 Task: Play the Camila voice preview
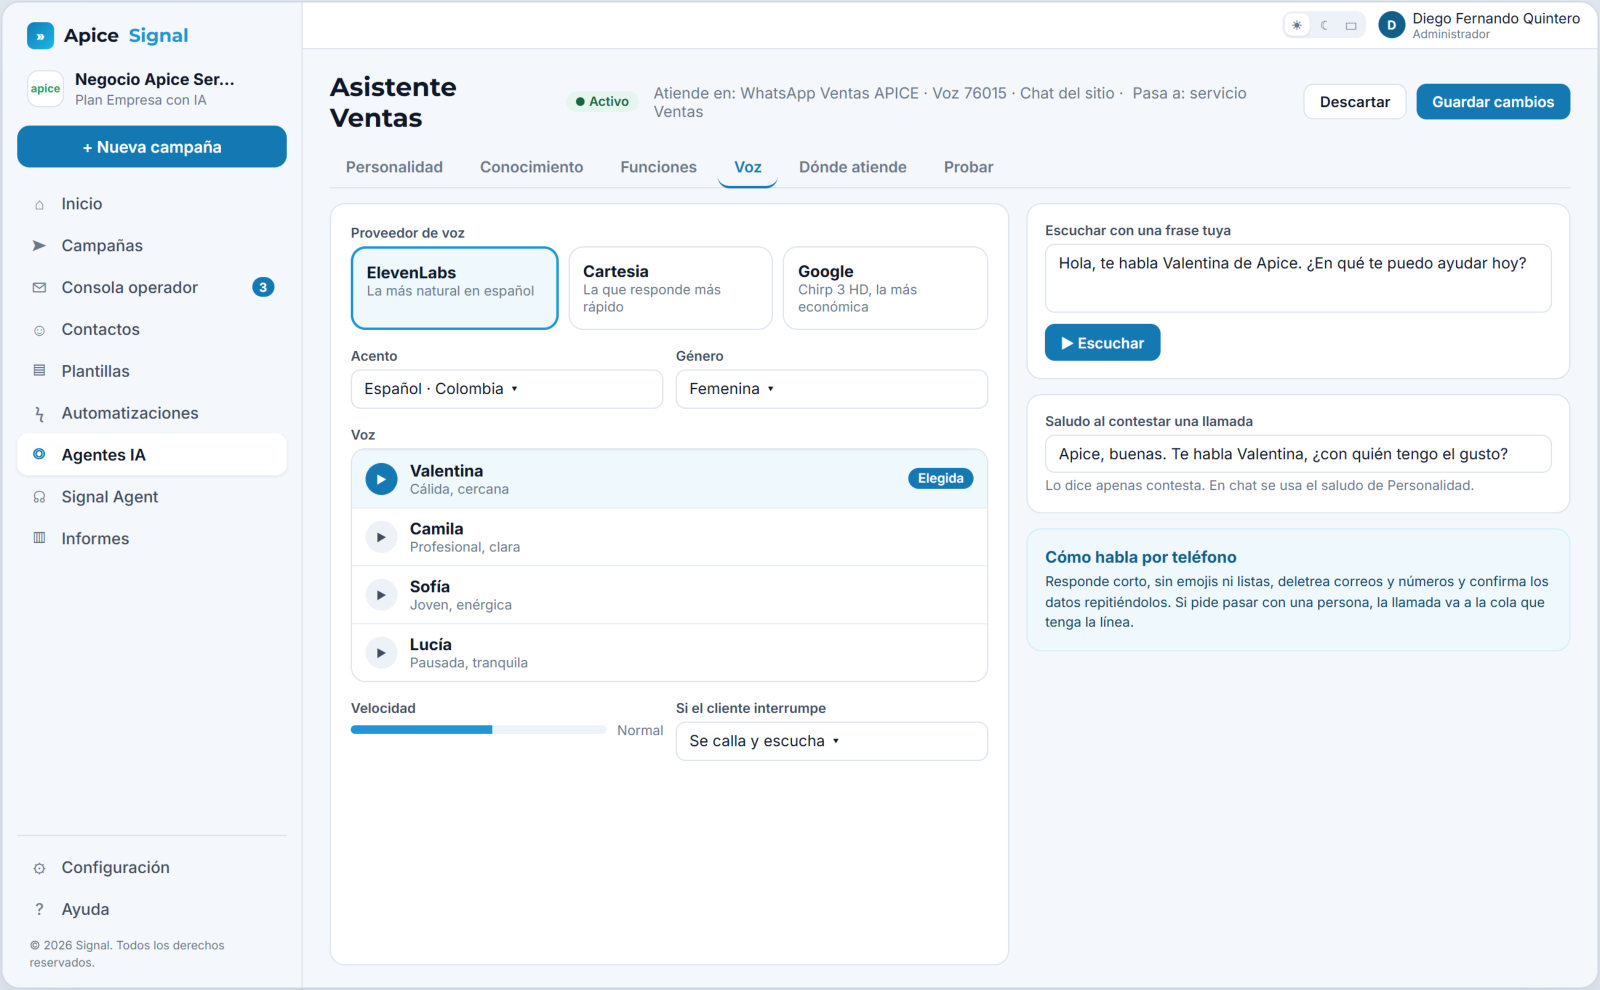[x=381, y=537]
